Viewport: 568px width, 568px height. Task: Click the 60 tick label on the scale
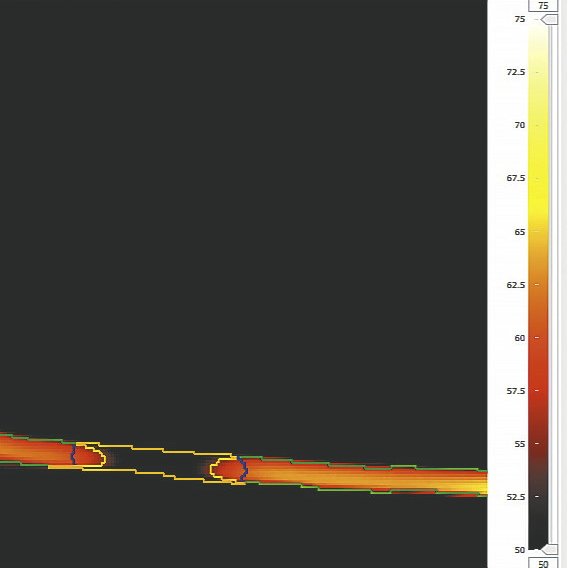[519, 338]
